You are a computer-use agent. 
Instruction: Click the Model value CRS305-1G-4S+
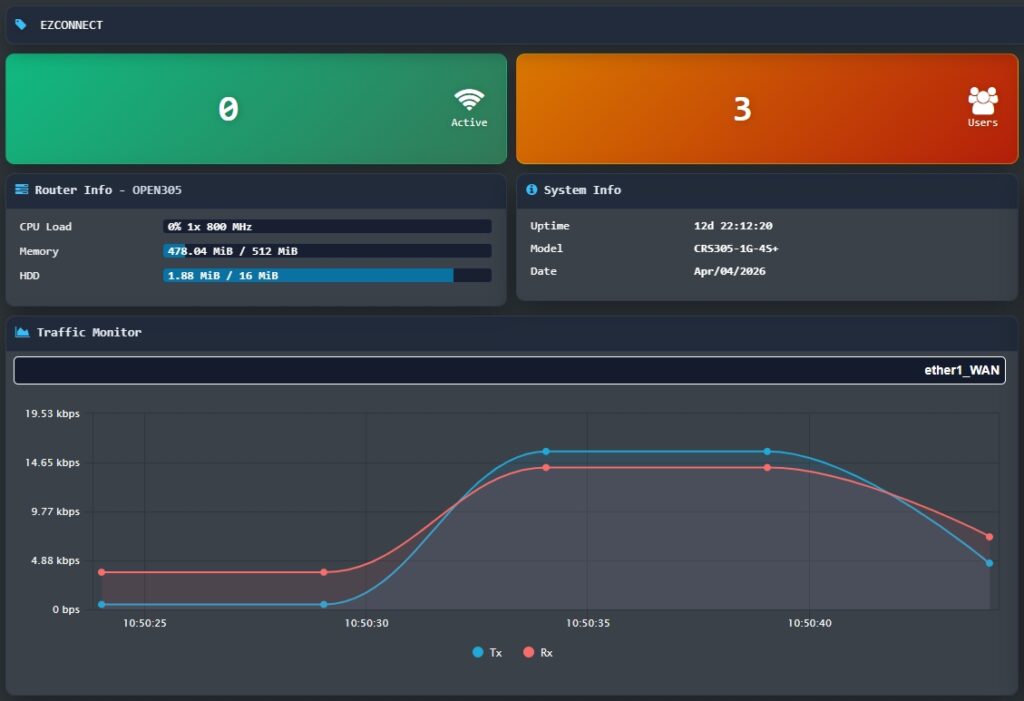coord(736,248)
